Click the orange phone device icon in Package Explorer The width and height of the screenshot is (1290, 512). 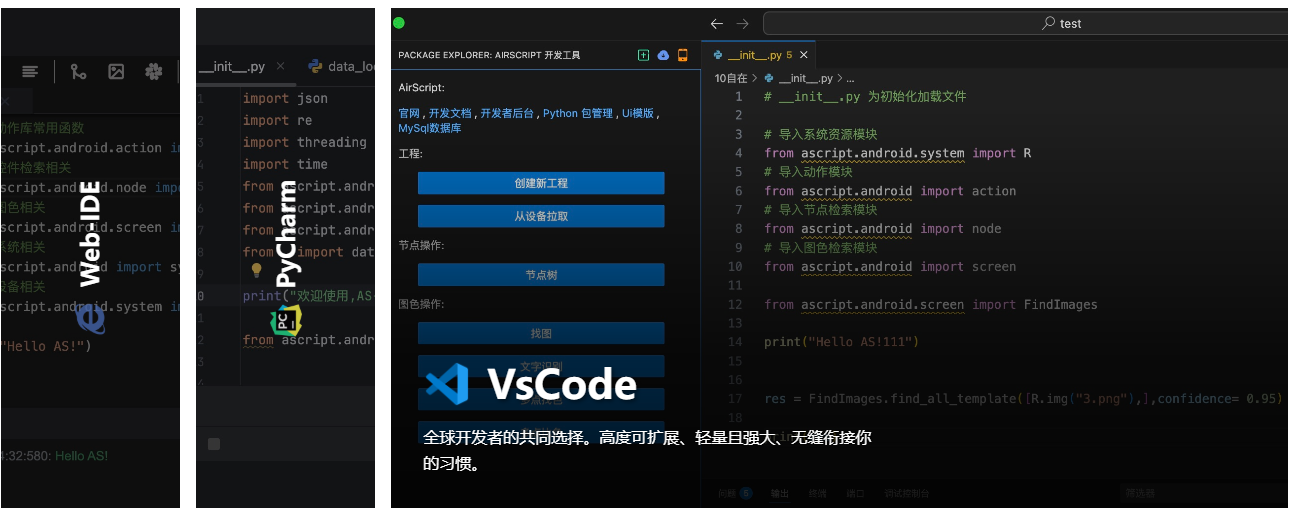click(683, 55)
